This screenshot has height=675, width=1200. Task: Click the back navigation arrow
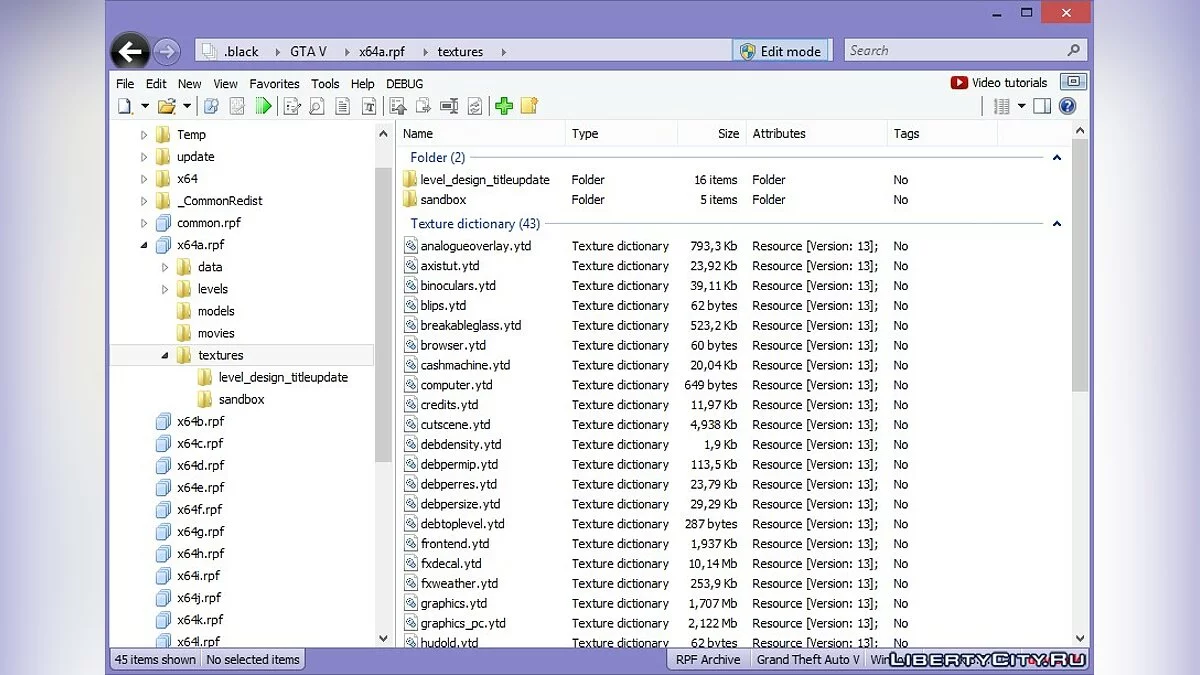click(130, 51)
